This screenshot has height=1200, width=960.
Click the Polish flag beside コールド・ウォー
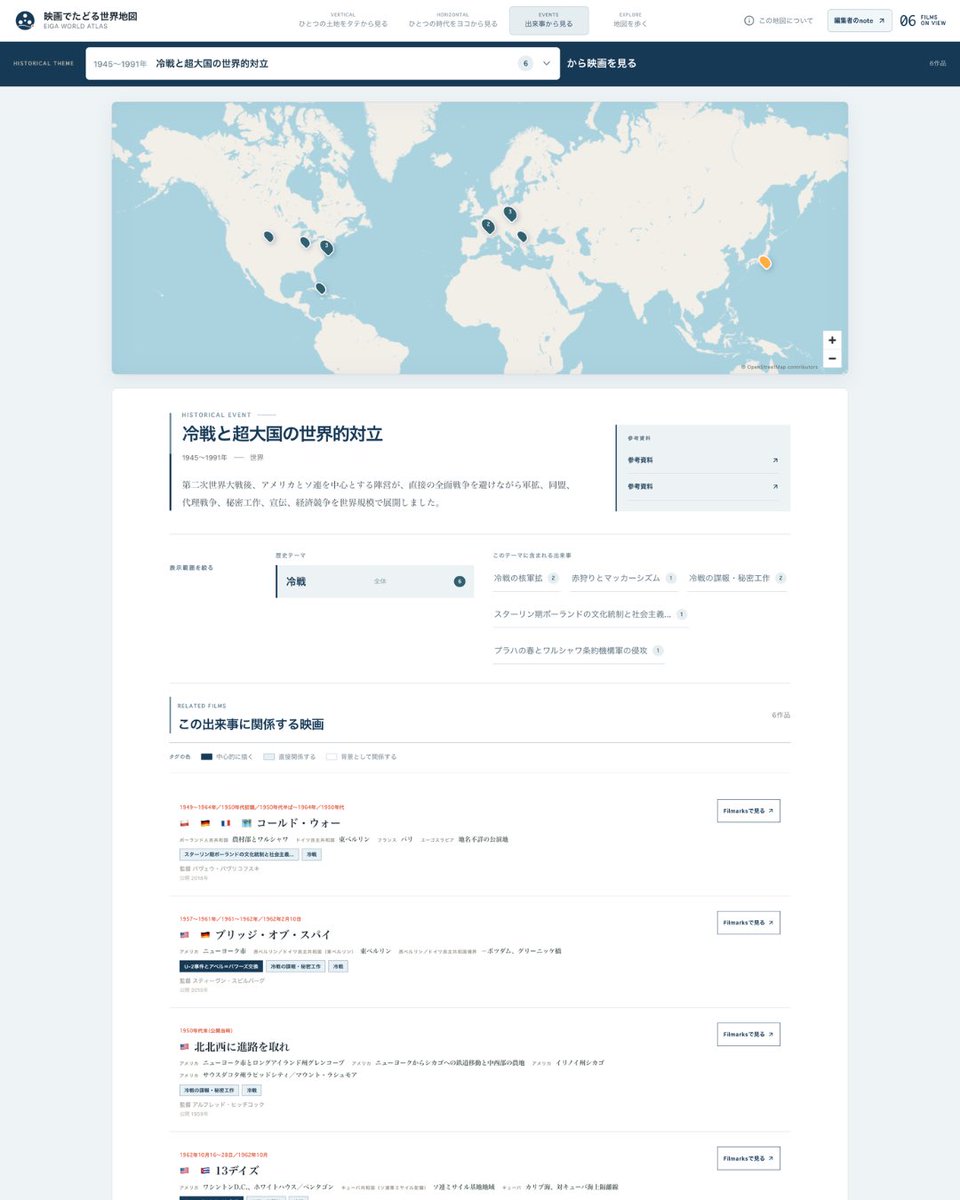pos(184,823)
